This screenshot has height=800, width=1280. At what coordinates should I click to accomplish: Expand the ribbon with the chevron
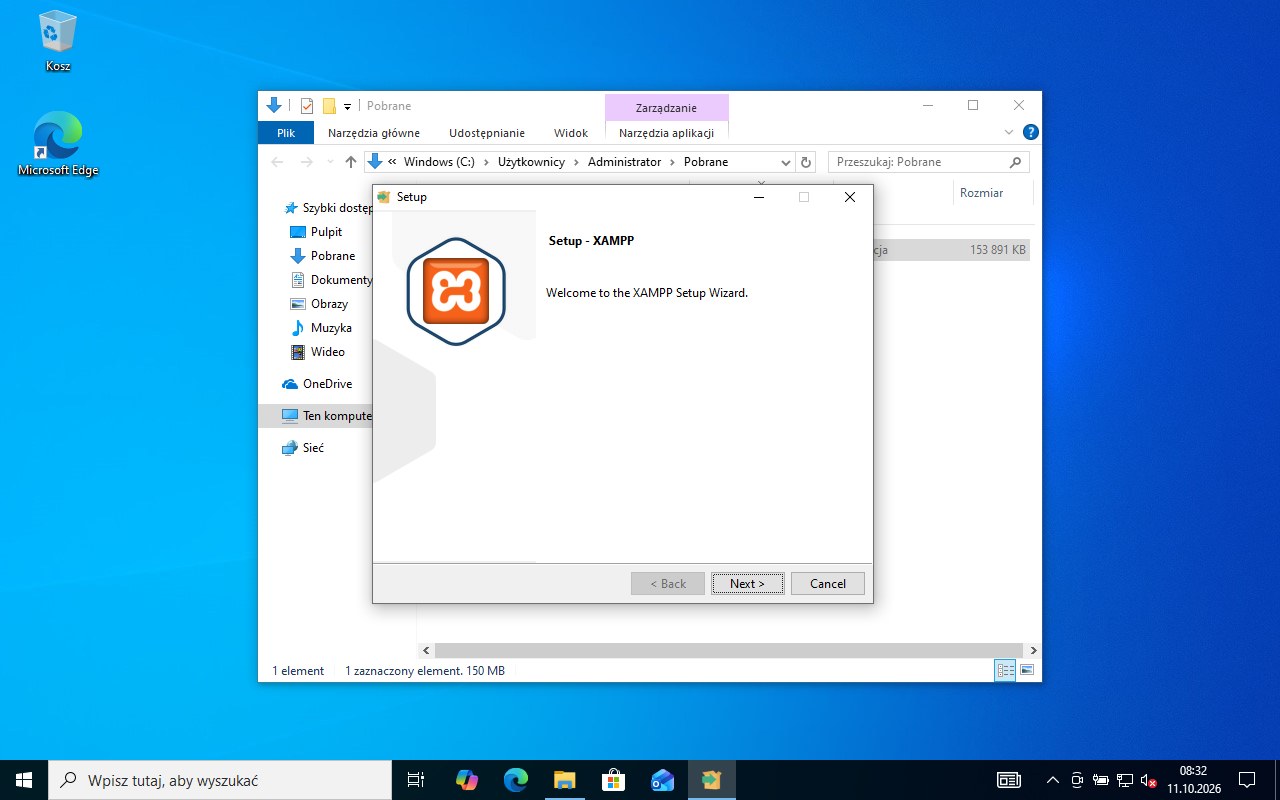coord(1009,132)
